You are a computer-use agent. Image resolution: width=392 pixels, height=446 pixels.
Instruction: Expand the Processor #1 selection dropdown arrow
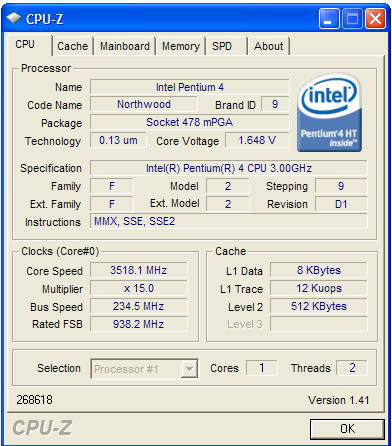(189, 369)
